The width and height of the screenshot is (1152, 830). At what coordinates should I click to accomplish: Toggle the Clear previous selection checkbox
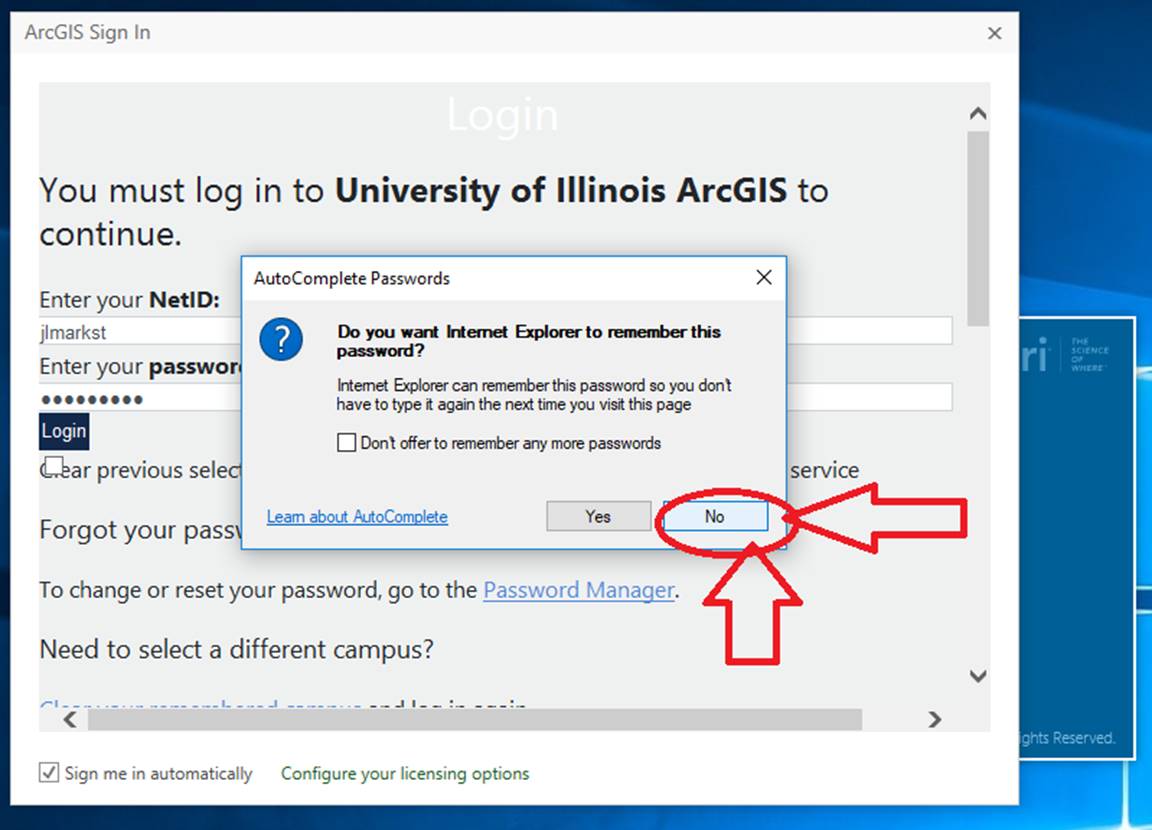(54, 465)
